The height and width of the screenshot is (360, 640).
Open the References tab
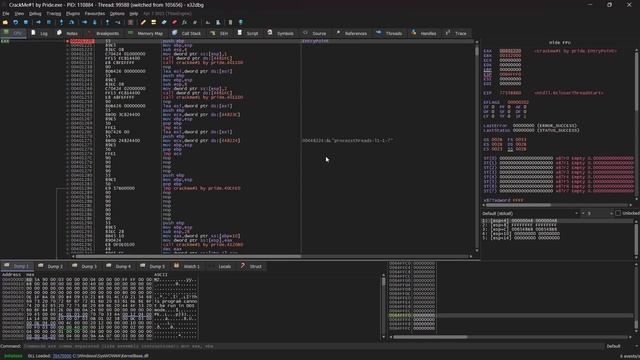tap(351, 33)
